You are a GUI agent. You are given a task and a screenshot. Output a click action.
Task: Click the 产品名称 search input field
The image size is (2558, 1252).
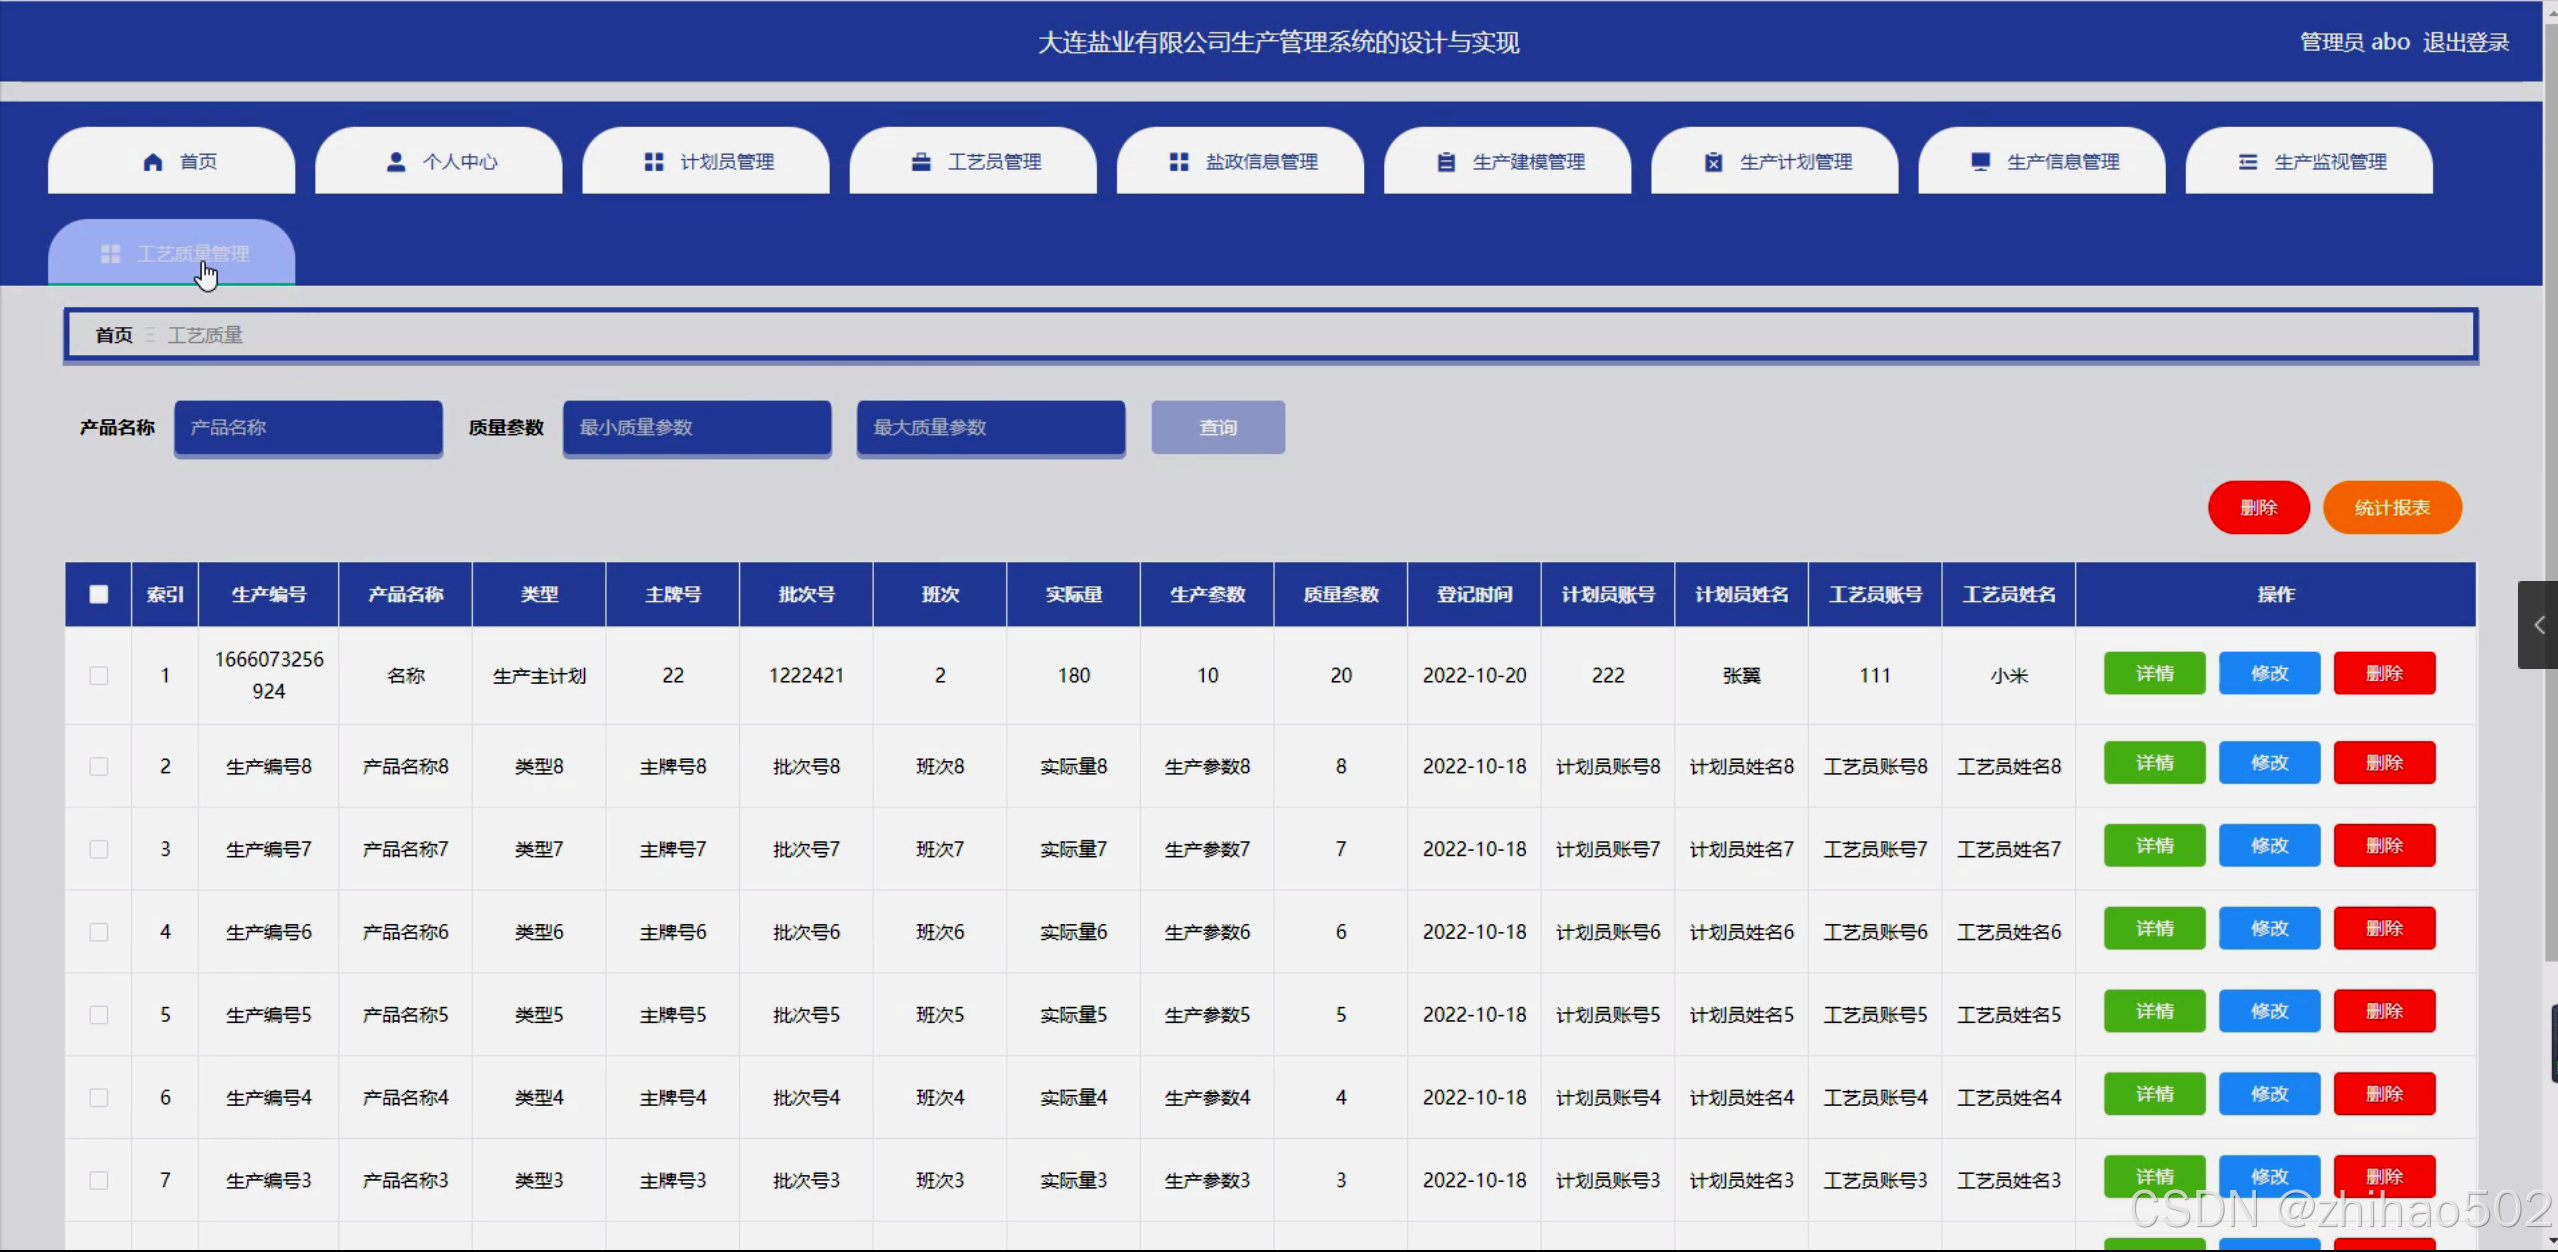[x=308, y=428]
